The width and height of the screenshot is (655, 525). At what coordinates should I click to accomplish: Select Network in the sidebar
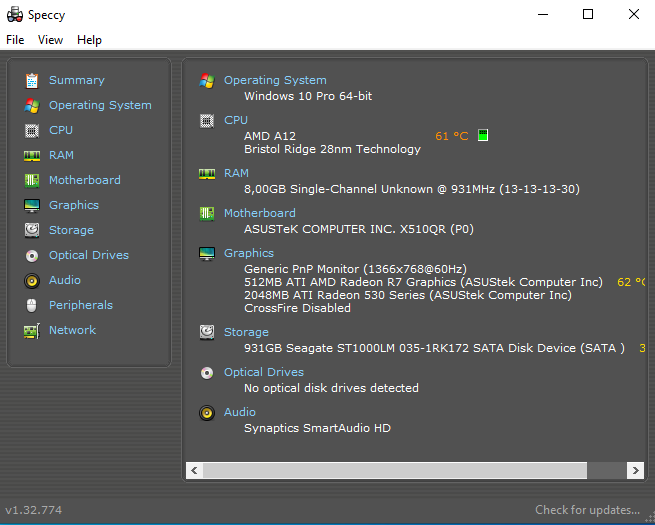[x=73, y=330]
